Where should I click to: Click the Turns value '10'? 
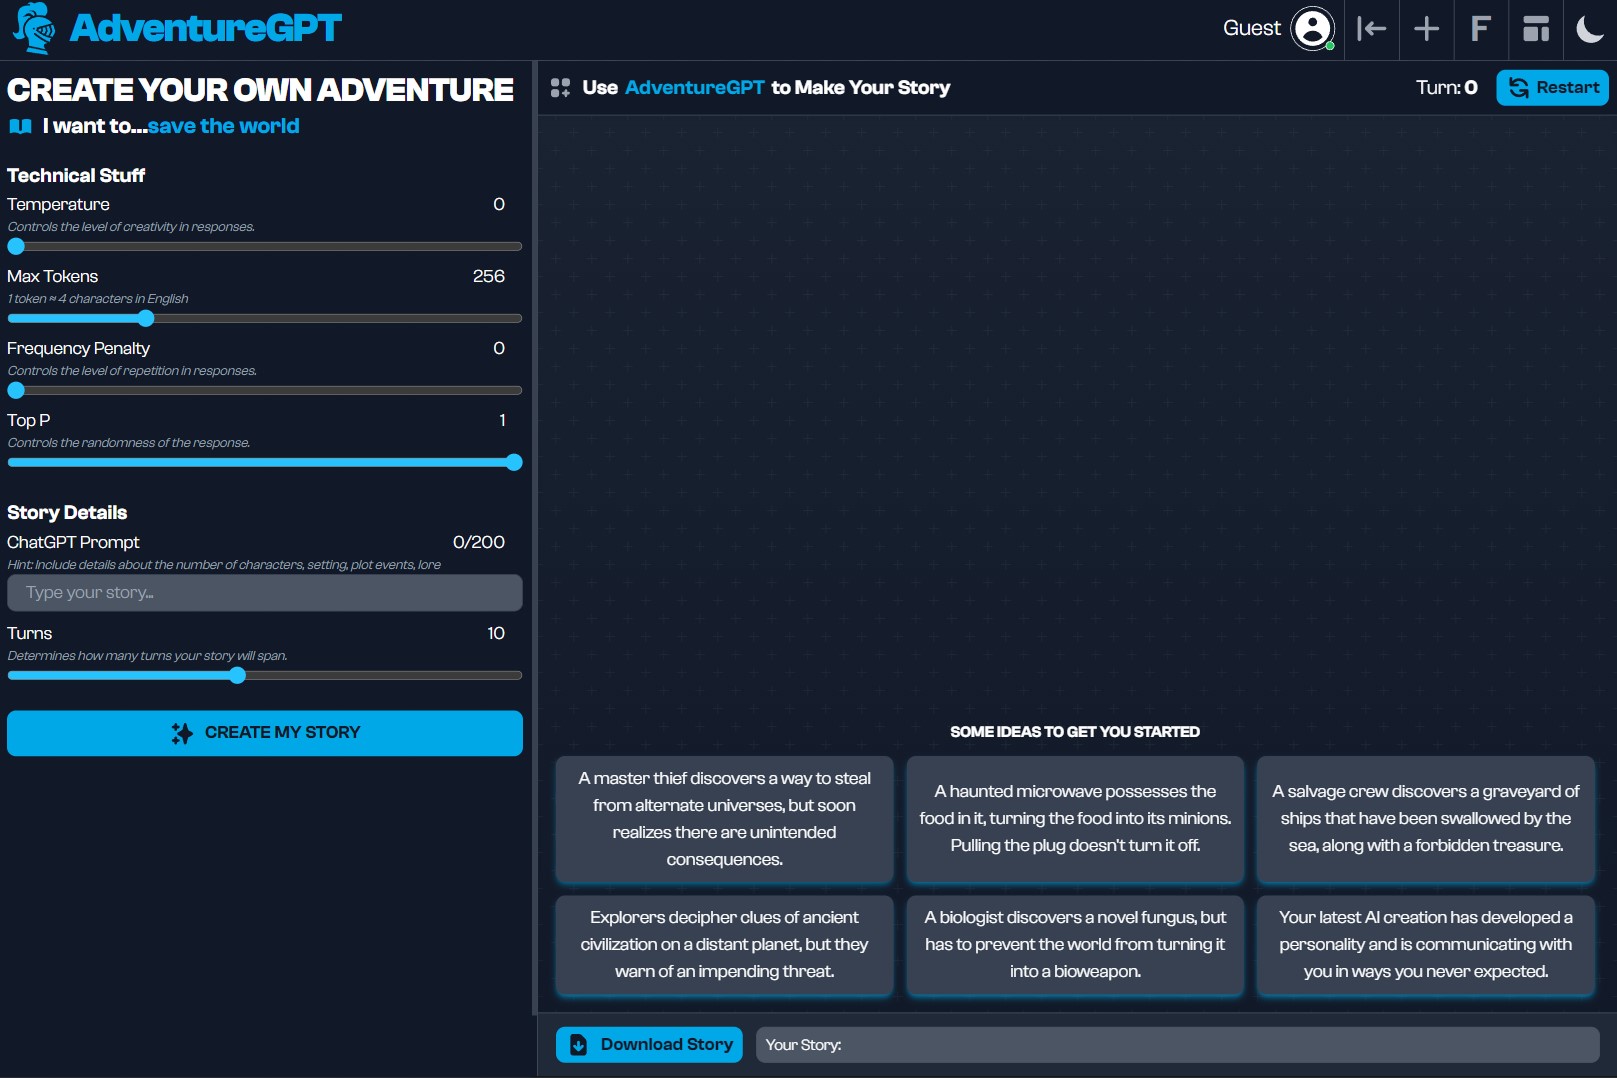[496, 633]
